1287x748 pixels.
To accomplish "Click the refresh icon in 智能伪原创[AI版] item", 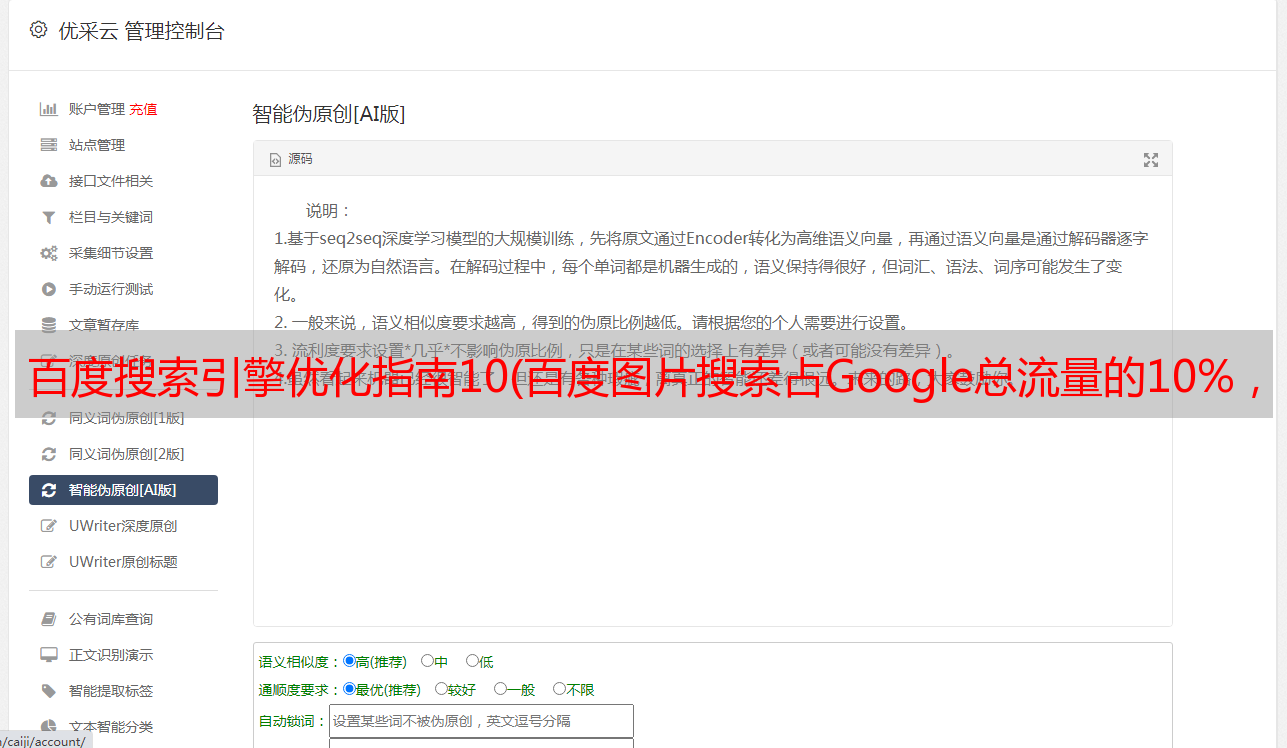I will coord(48,490).
